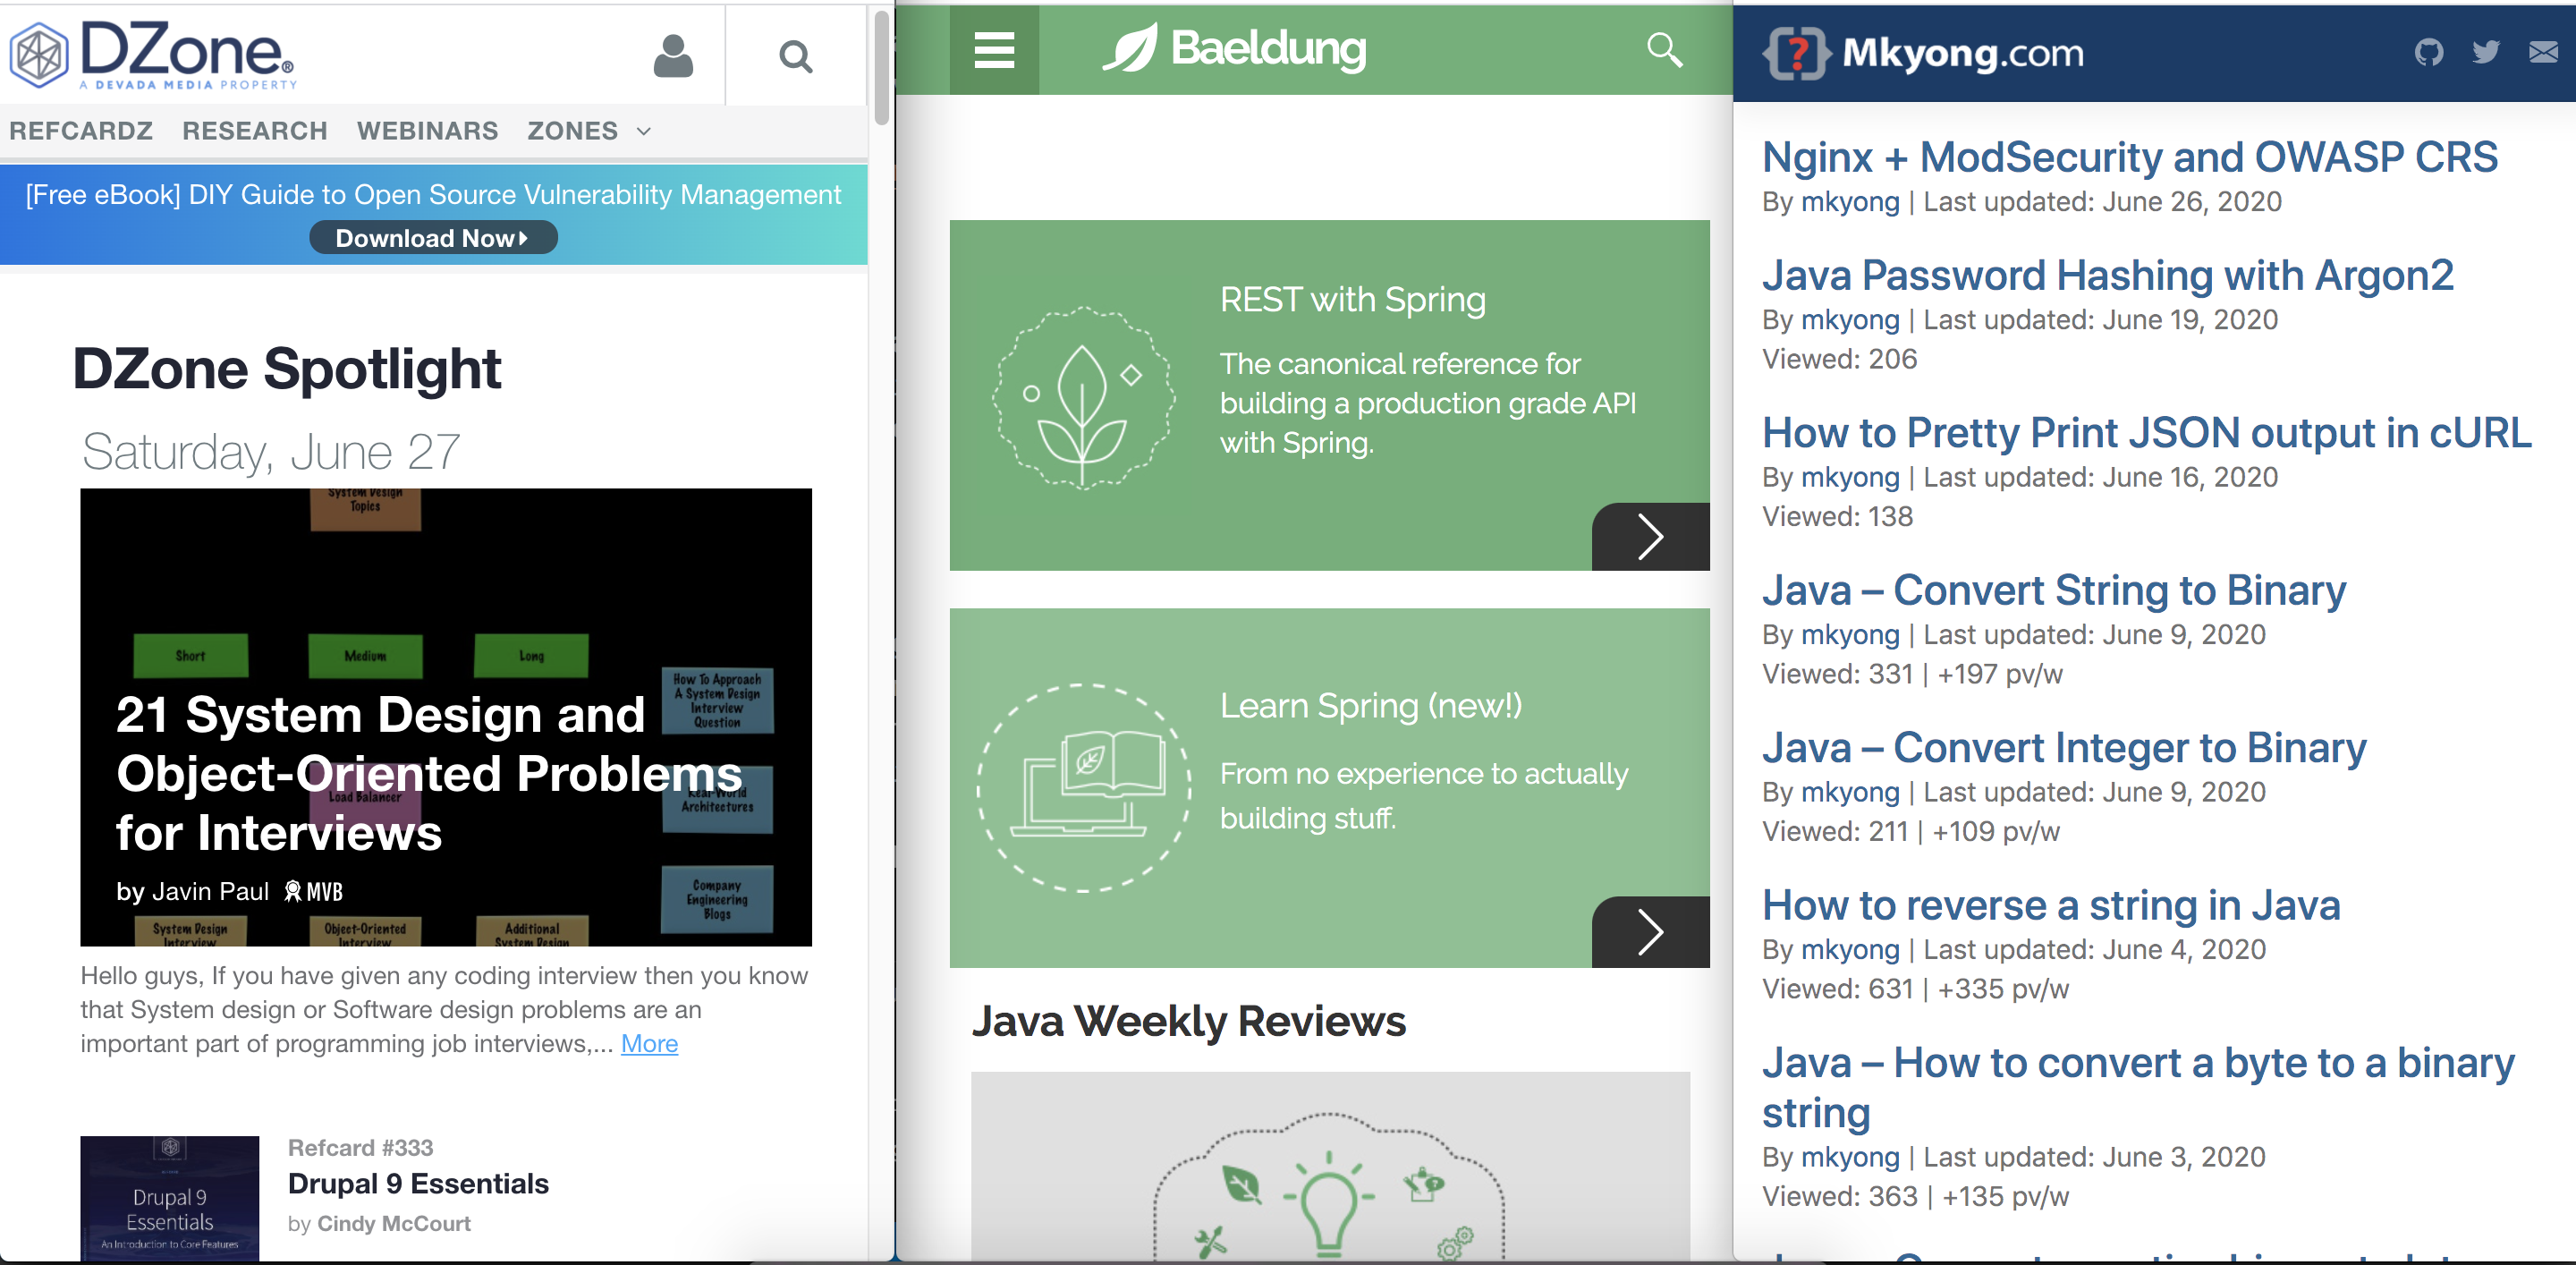Open Learn Spring (new!) course title
Screen dimensions: 2576x1265
1370,706
